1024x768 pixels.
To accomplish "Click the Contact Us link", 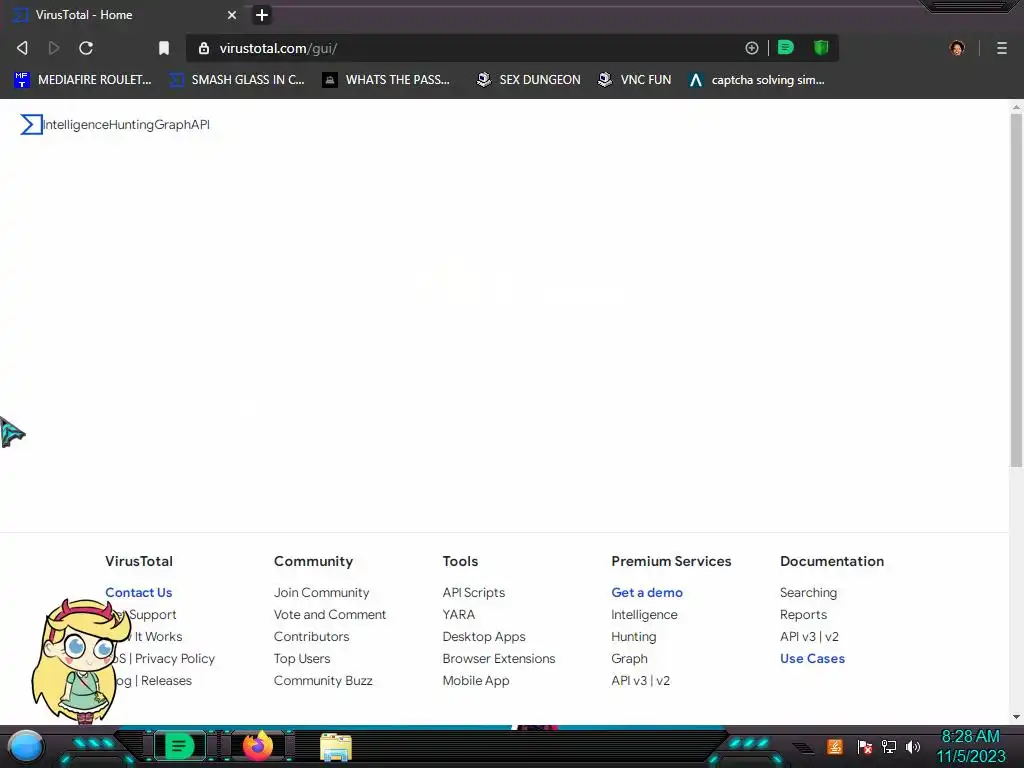I will [138, 592].
